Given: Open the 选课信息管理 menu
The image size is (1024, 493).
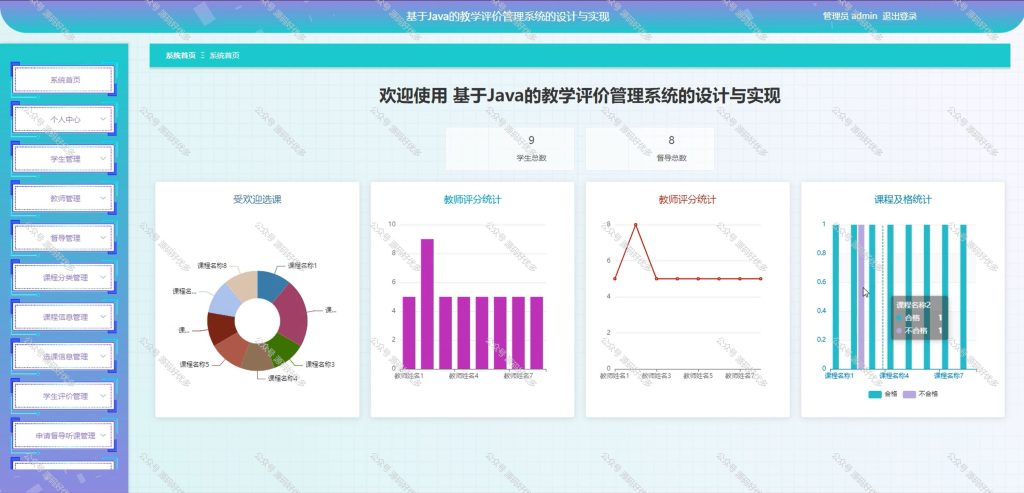Looking at the screenshot, I should click(x=64, y=357).
